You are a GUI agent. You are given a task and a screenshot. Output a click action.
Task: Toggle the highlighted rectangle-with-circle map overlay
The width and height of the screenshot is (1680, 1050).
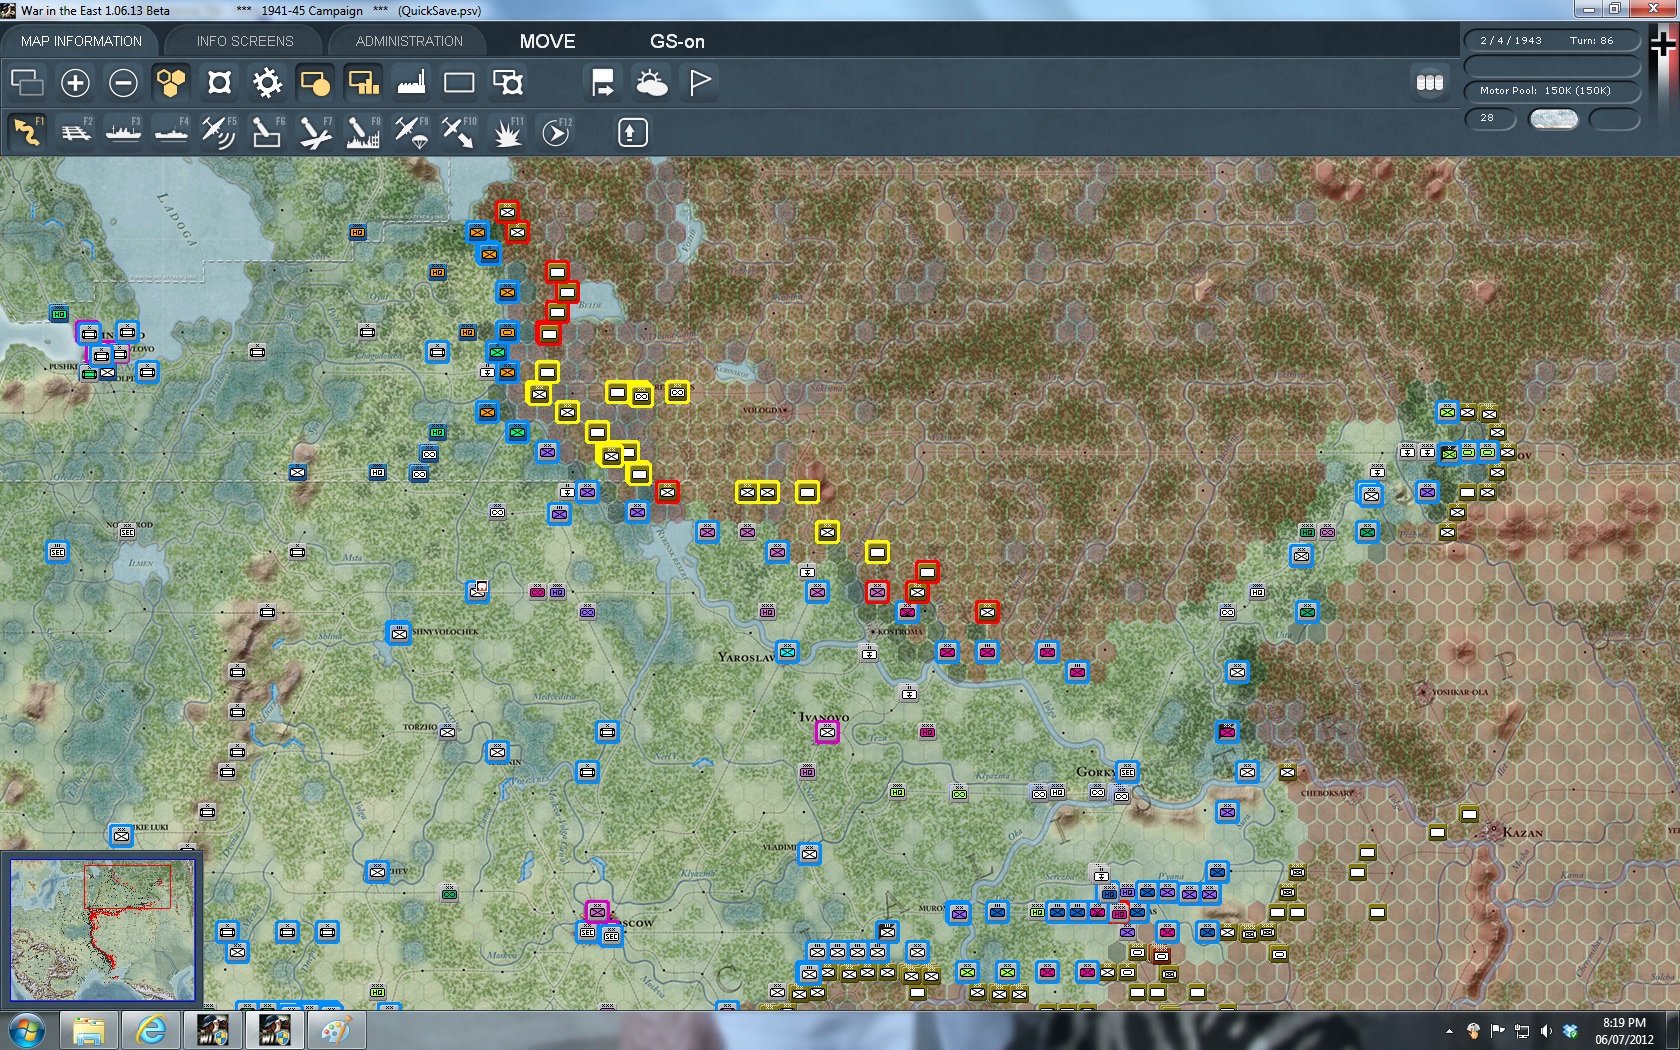click(x=315, y=82)
